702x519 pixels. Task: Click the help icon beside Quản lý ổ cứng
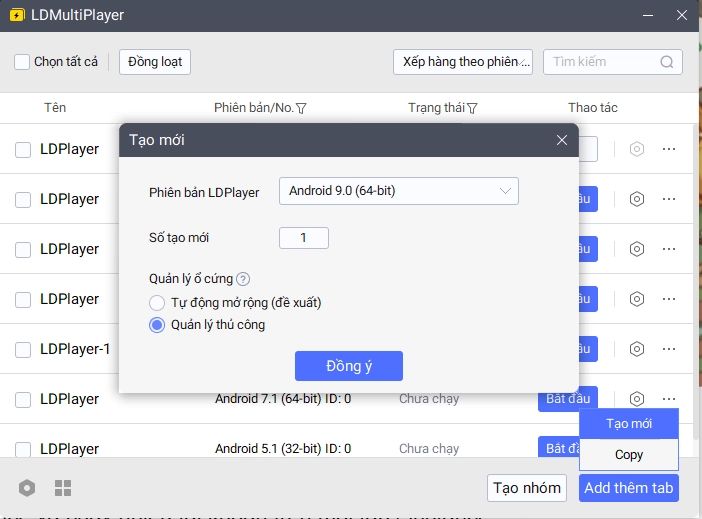tap(243, 279)
